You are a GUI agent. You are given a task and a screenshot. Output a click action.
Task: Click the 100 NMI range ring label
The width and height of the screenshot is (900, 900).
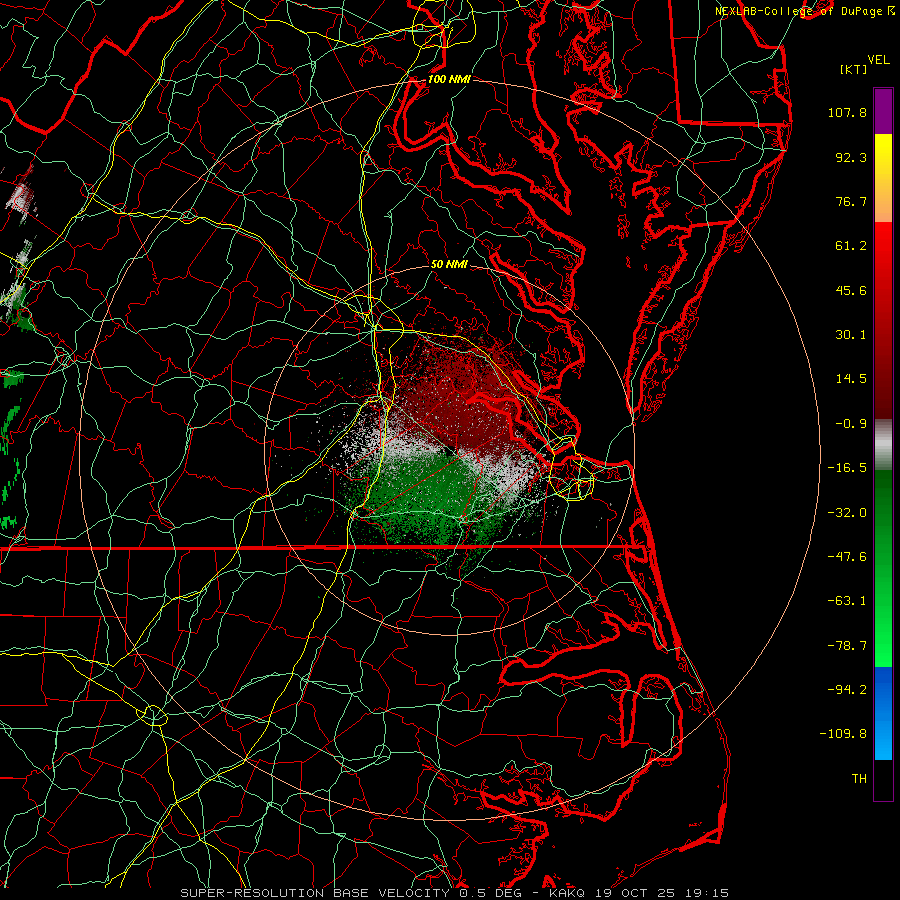point(449,79)
